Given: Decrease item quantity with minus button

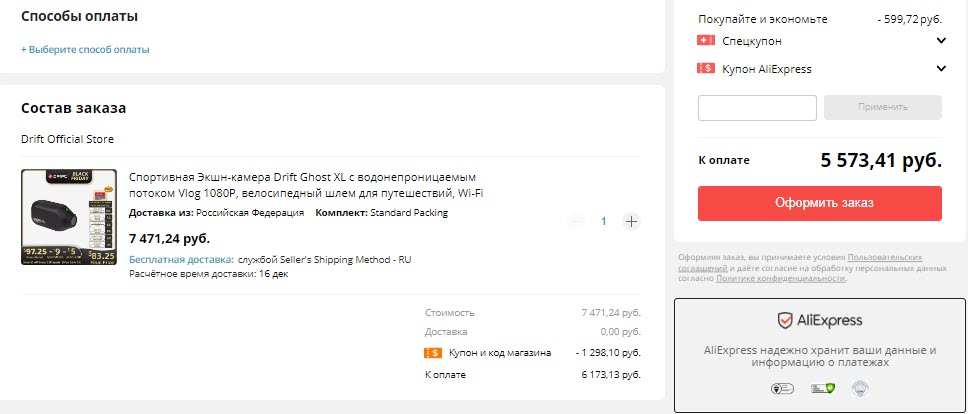Looking at the screenshot, I should (x=575, y=221).
